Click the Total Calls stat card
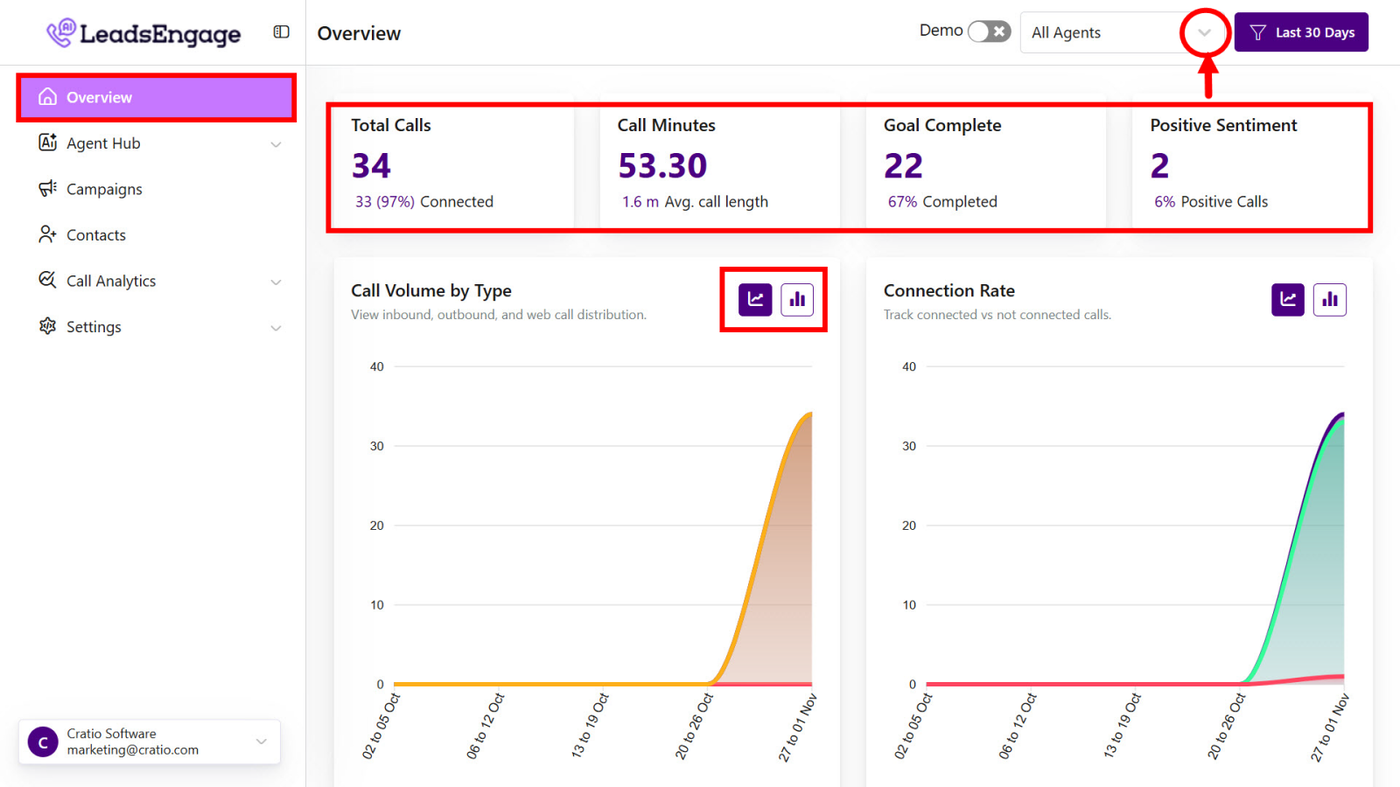Viewport: 1400px width, 787px height. tap(451, 166)
